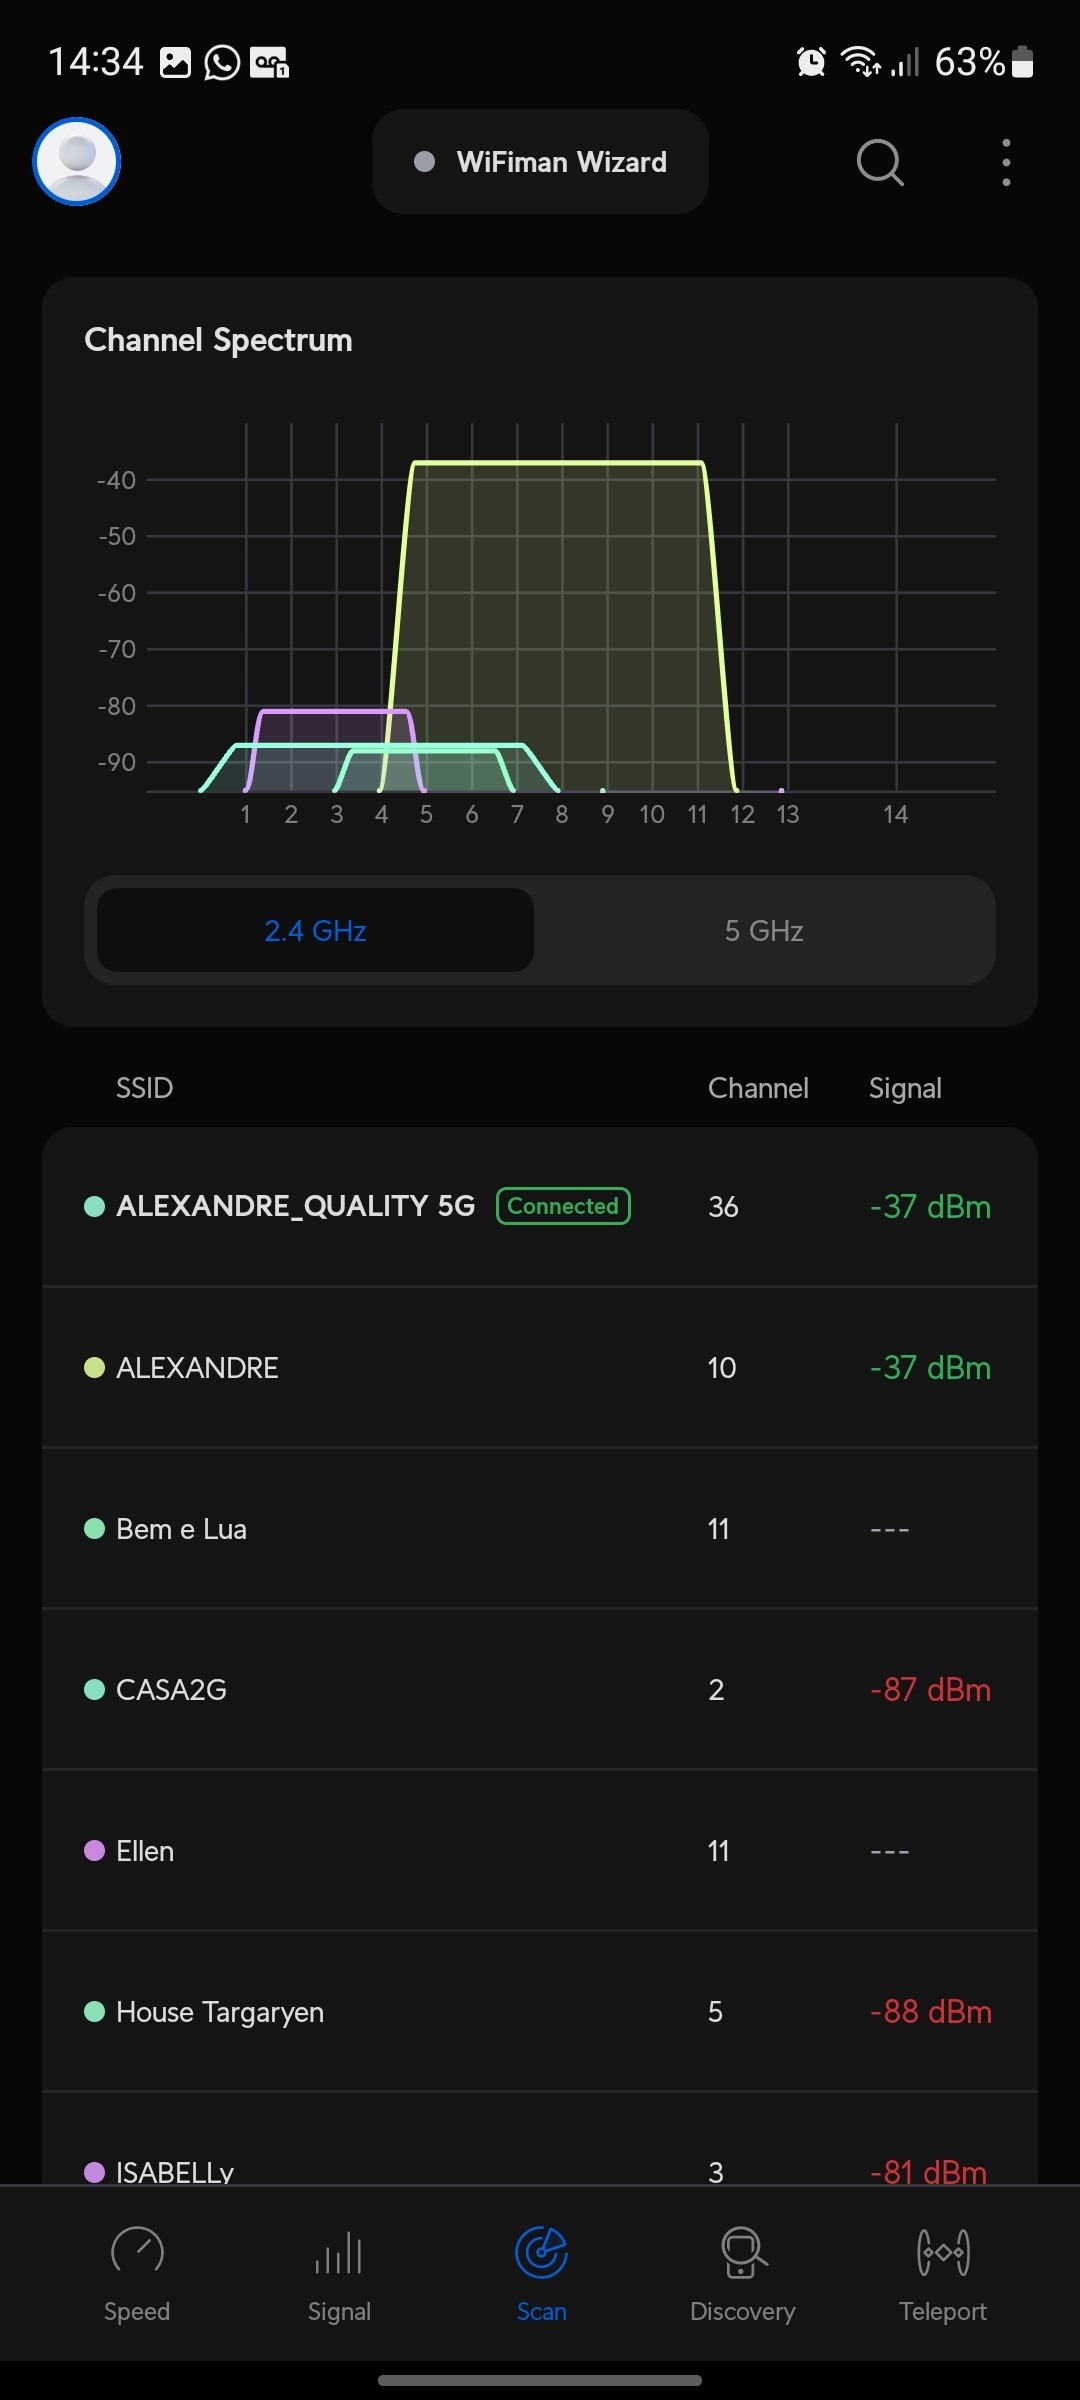Open the three-dot overflow menu

[1006, 162]
